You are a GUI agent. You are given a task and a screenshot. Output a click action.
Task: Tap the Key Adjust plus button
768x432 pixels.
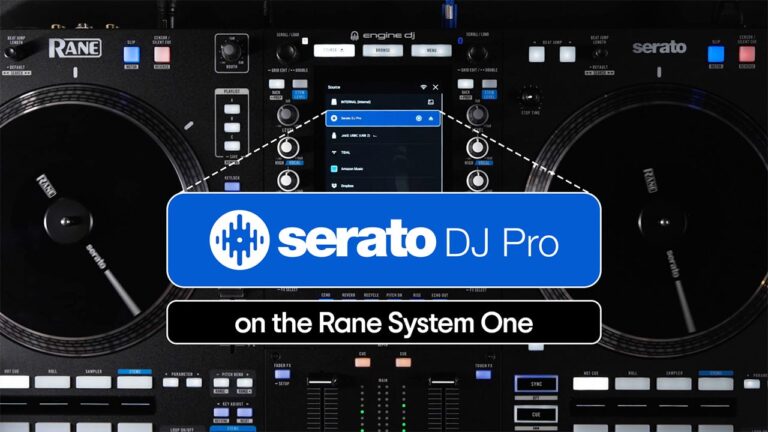[x=244, y=412]
